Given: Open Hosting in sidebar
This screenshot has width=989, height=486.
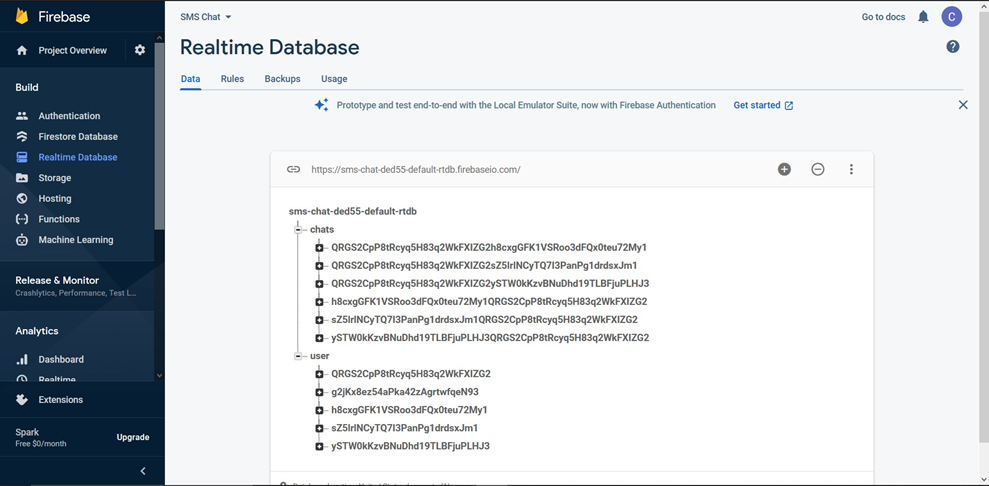Looking at the screenshot, I should 55,199.
